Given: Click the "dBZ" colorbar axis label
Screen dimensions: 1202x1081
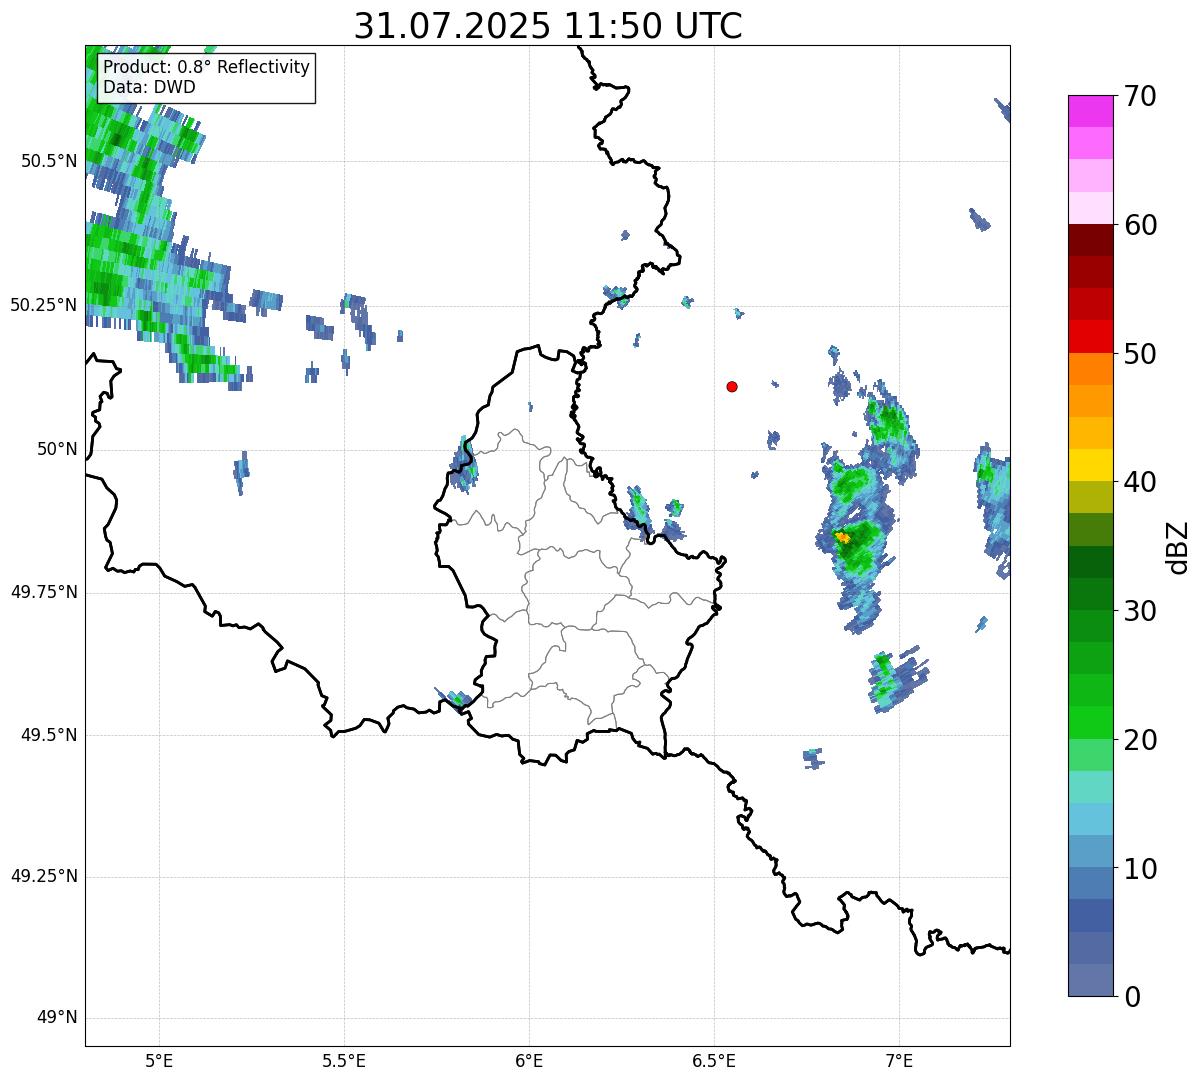Looking at the screenshot, I should (1177, 546).
